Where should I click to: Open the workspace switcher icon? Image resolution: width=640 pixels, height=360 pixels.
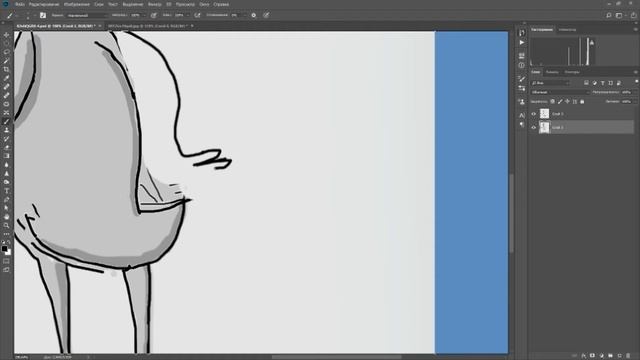tap(620, 15)
